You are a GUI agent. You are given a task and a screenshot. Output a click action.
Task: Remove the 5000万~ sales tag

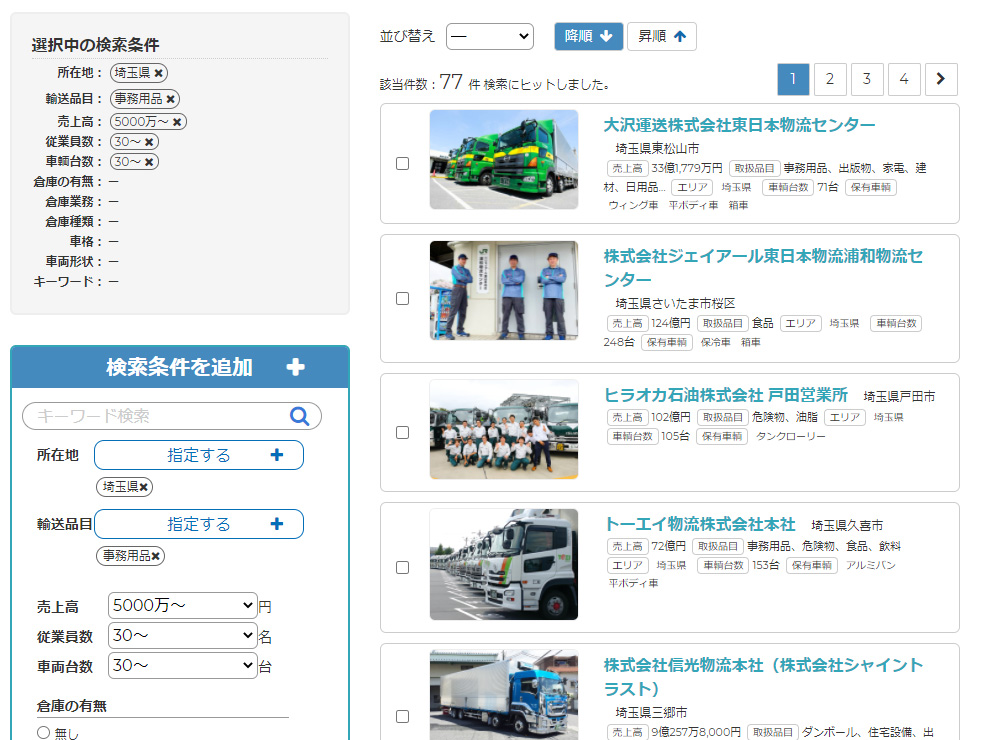click(x=178, y=122)
